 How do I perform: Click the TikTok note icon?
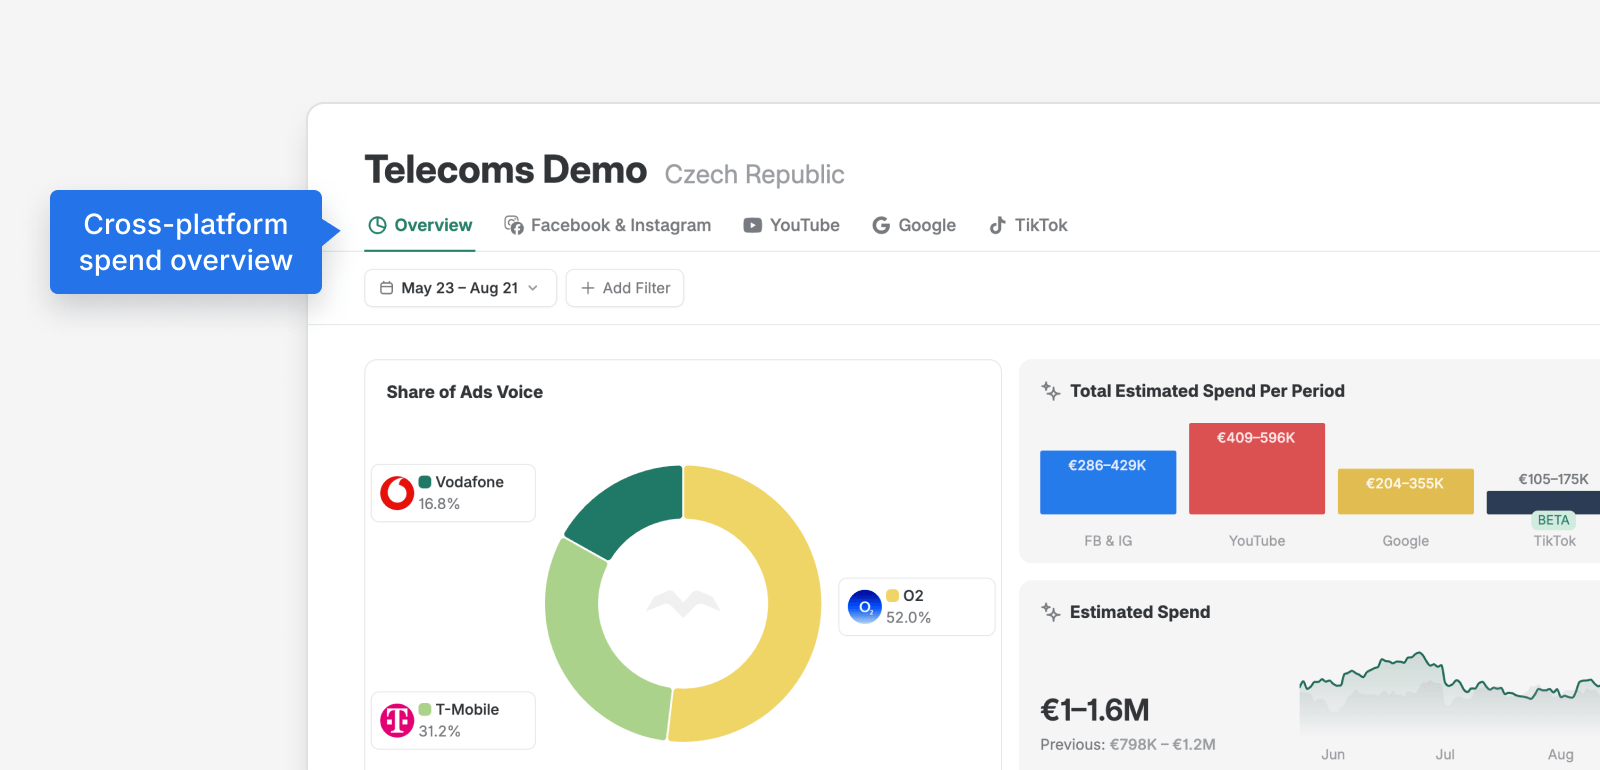tap(997, 225)
